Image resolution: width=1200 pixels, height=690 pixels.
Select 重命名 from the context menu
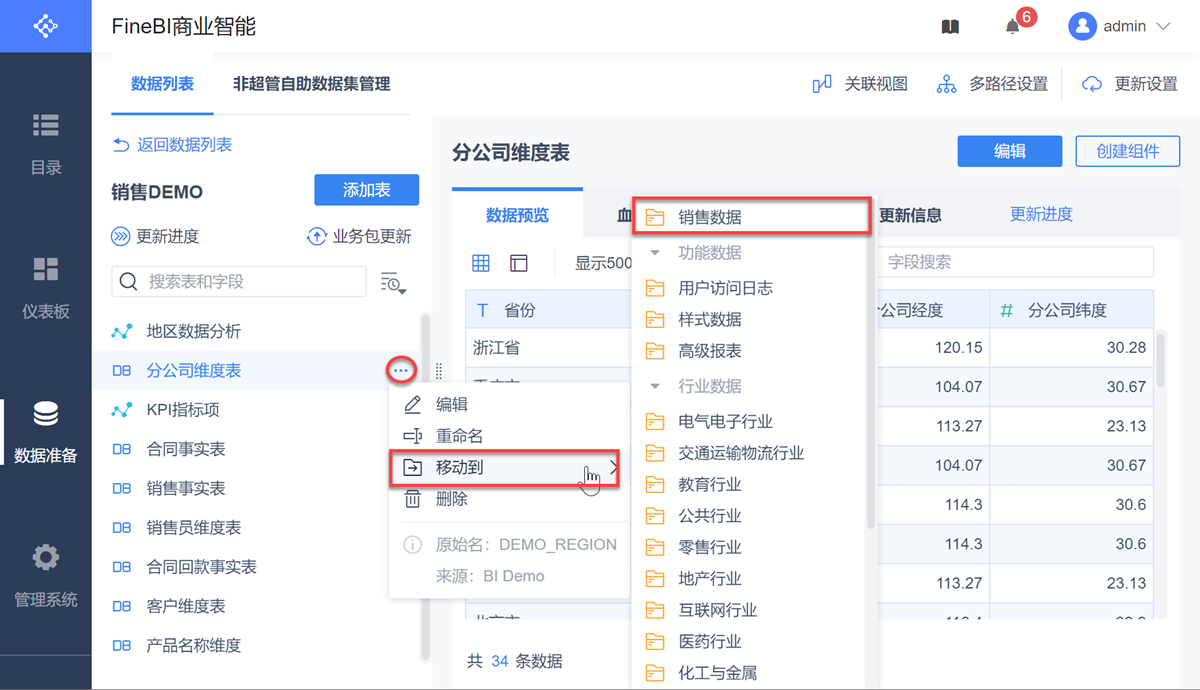pyautogui.click(x=459, y=436)
